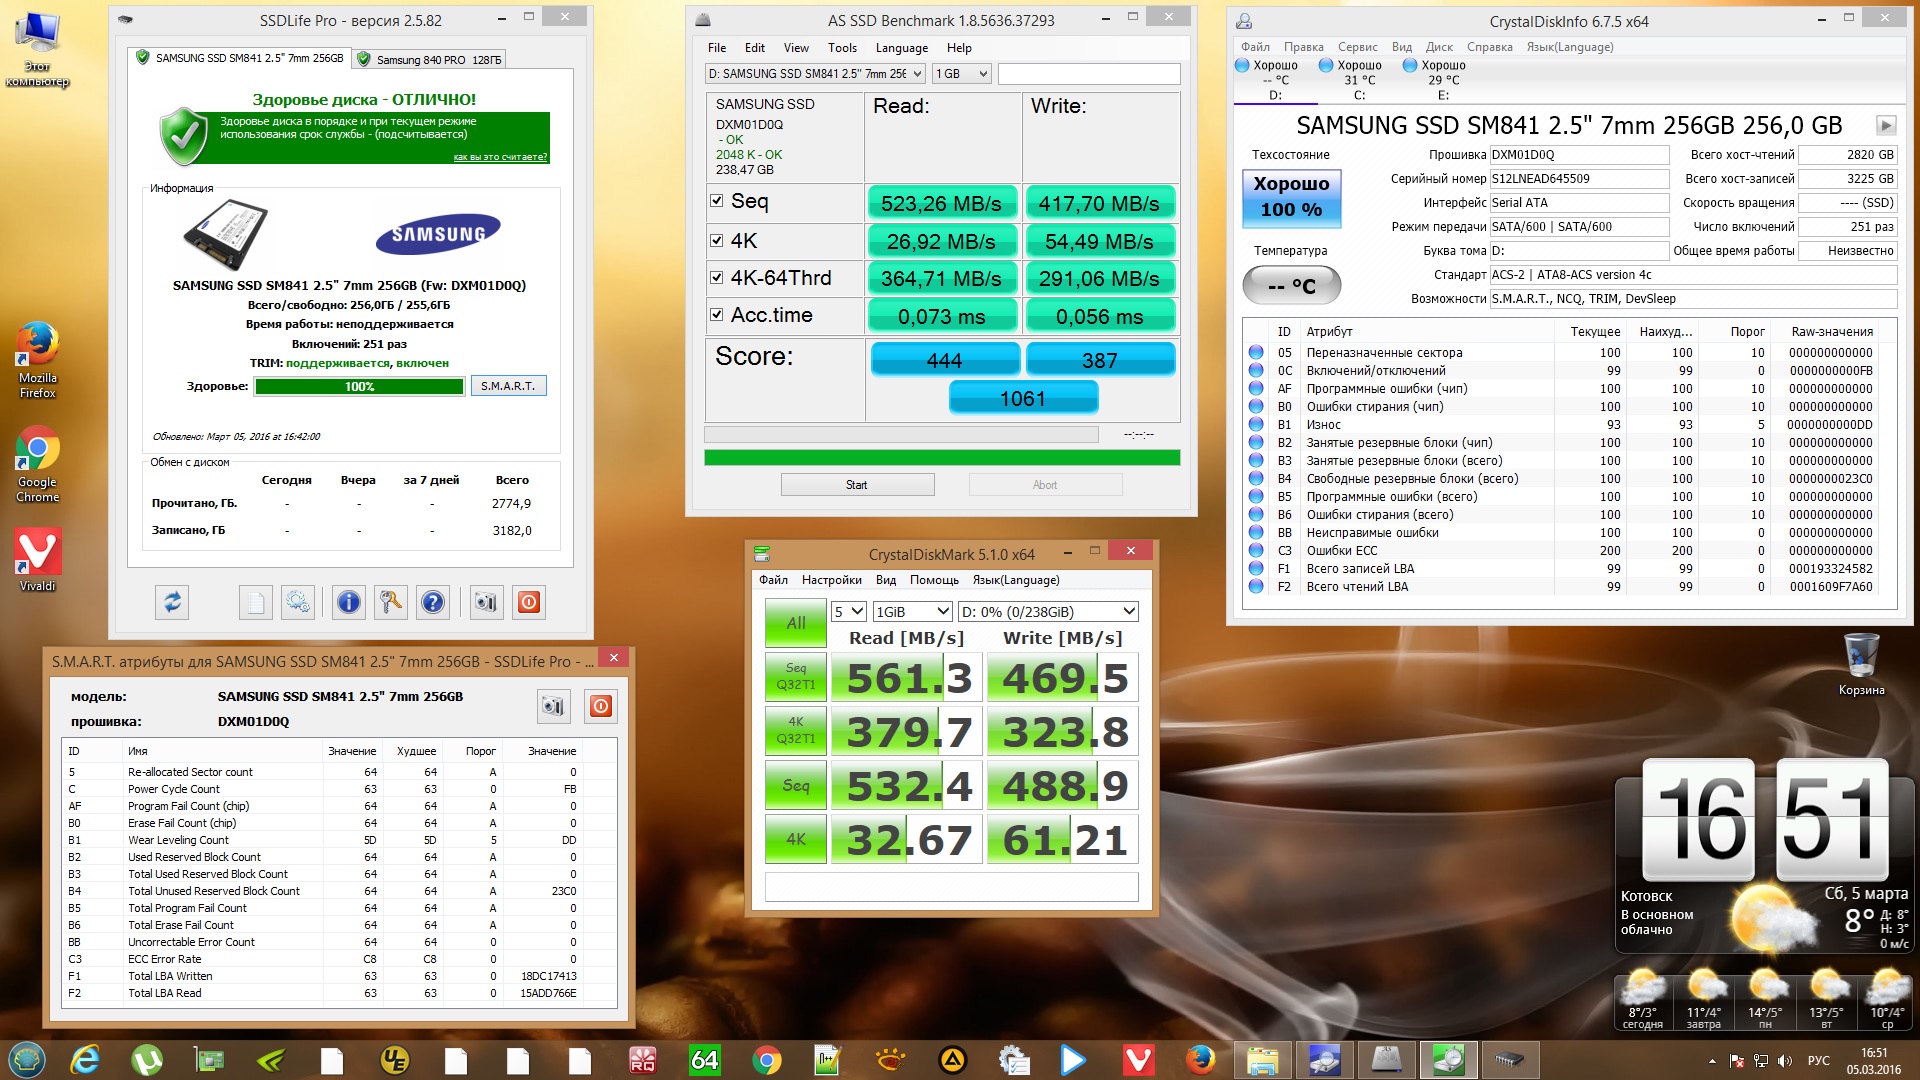Click the S.M.A.R.T. button in SSDLife
Screen dimensions: 1920x1080
tap(508, 386)
